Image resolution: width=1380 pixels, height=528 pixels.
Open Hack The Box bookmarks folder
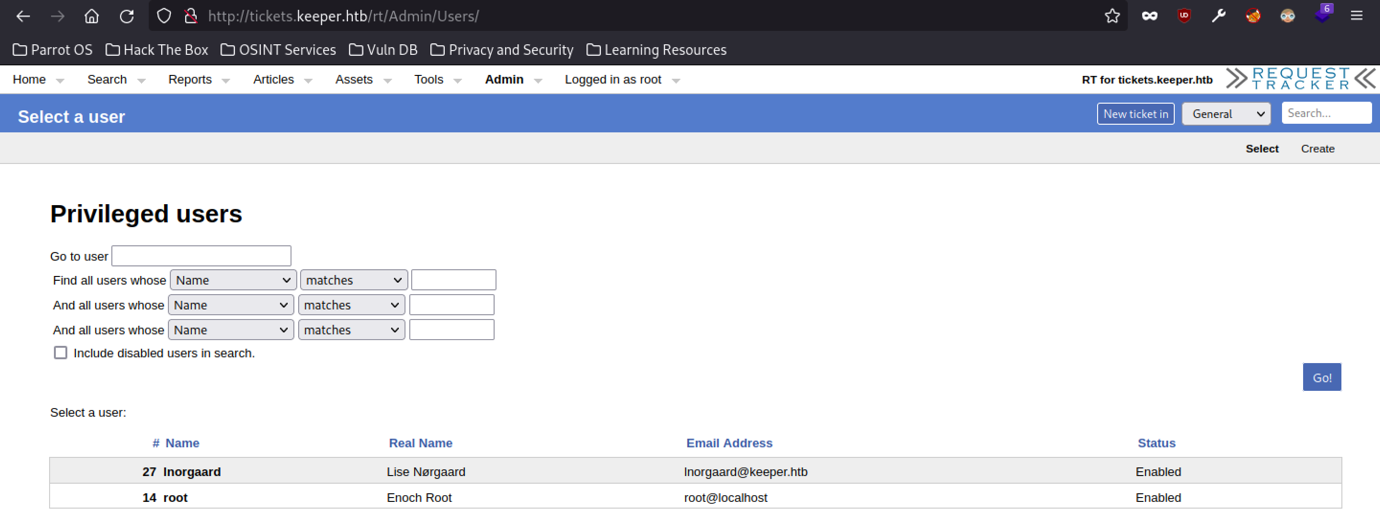click(157, 49)
